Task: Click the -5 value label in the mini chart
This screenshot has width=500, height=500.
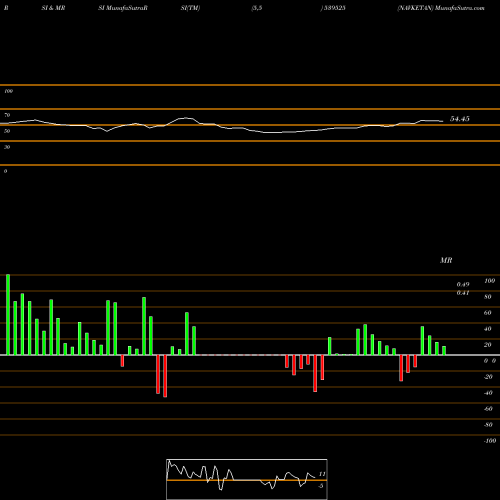Action: (x=321, y=486)
